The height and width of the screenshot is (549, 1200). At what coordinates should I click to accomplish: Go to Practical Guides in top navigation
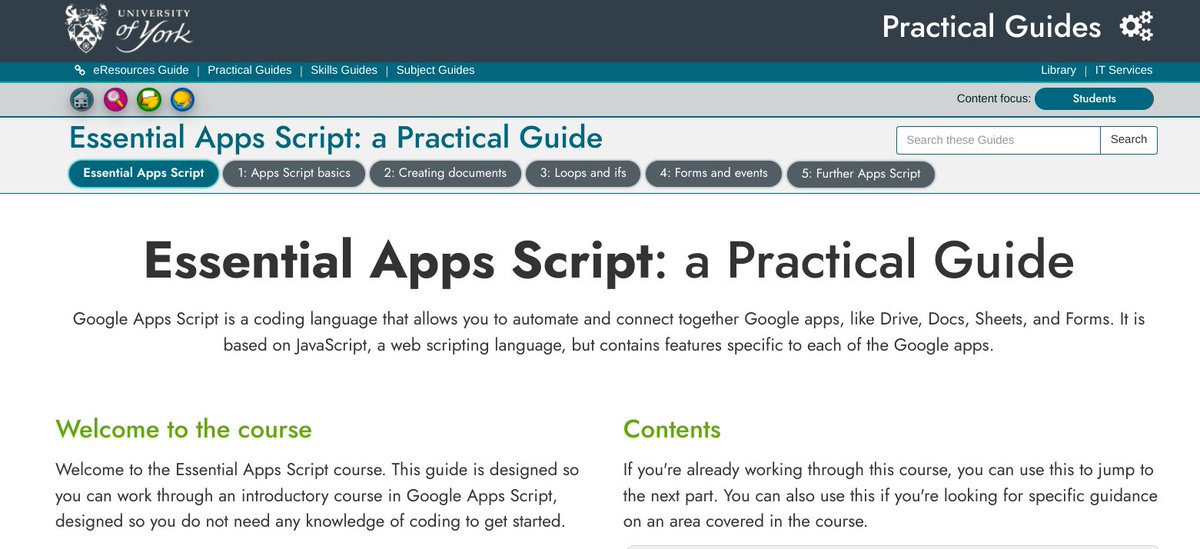250,70
